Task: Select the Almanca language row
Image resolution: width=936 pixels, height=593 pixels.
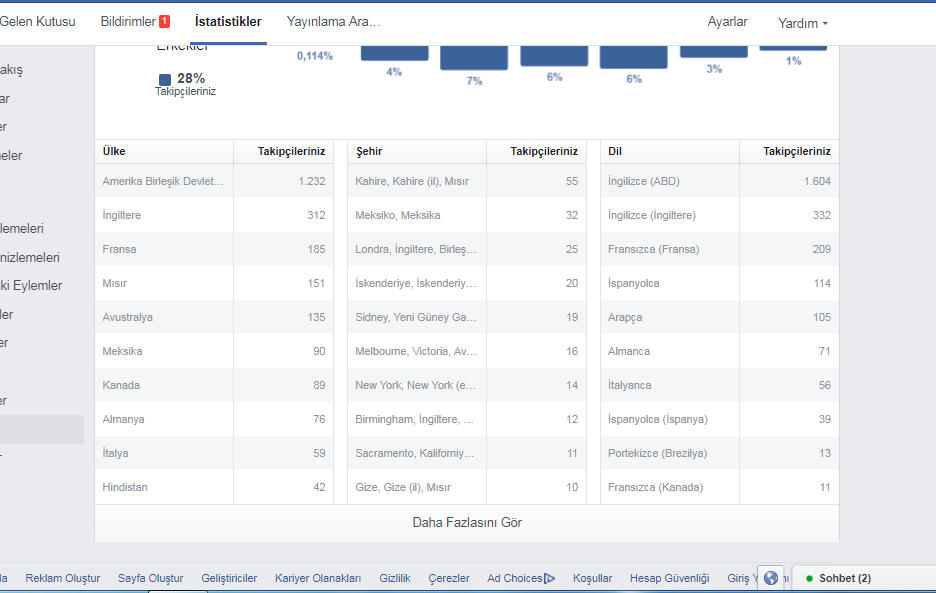Action: point(719,351)
